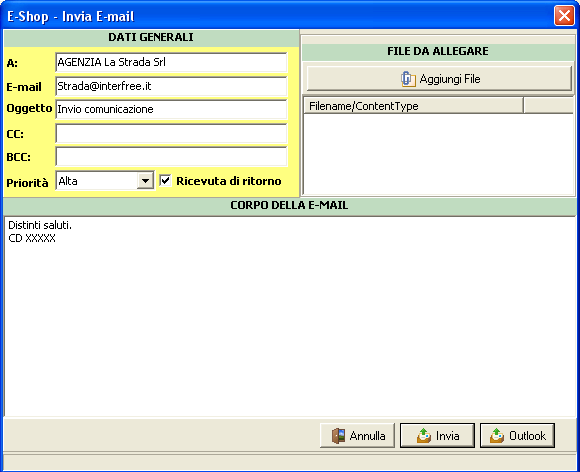Send the email with Invia
The image size is (580, 472).
pyautogui.click(x=437, y=436)
